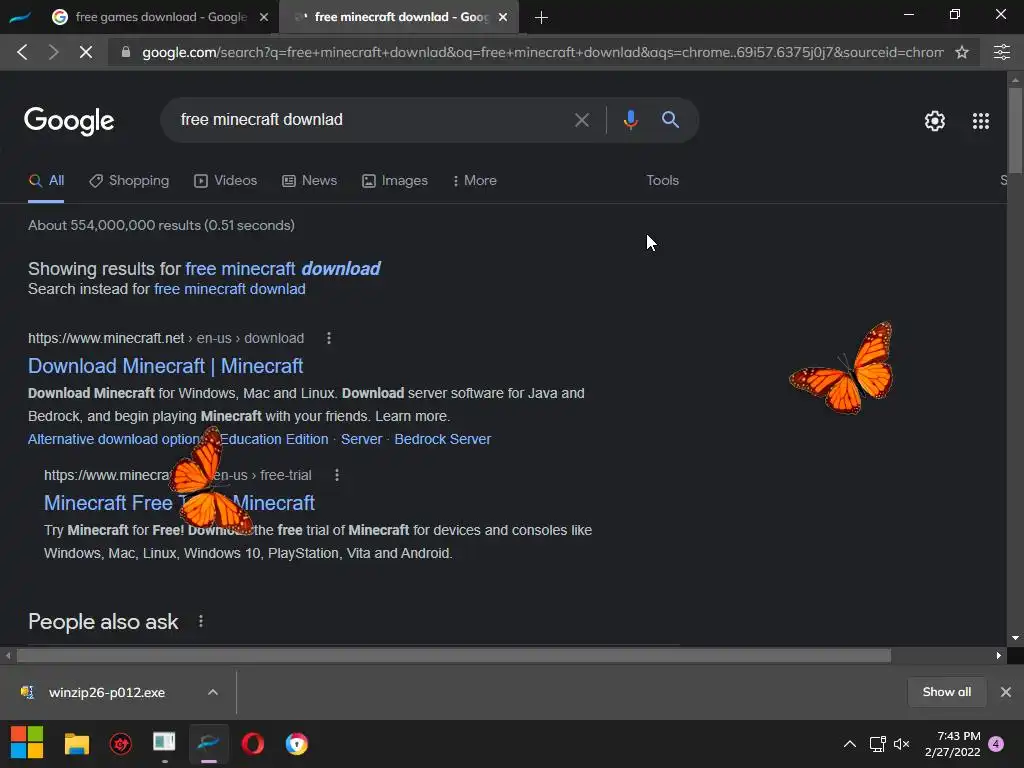
Task: Close the 'free minecraft download' tab
Action: point(503,17)
